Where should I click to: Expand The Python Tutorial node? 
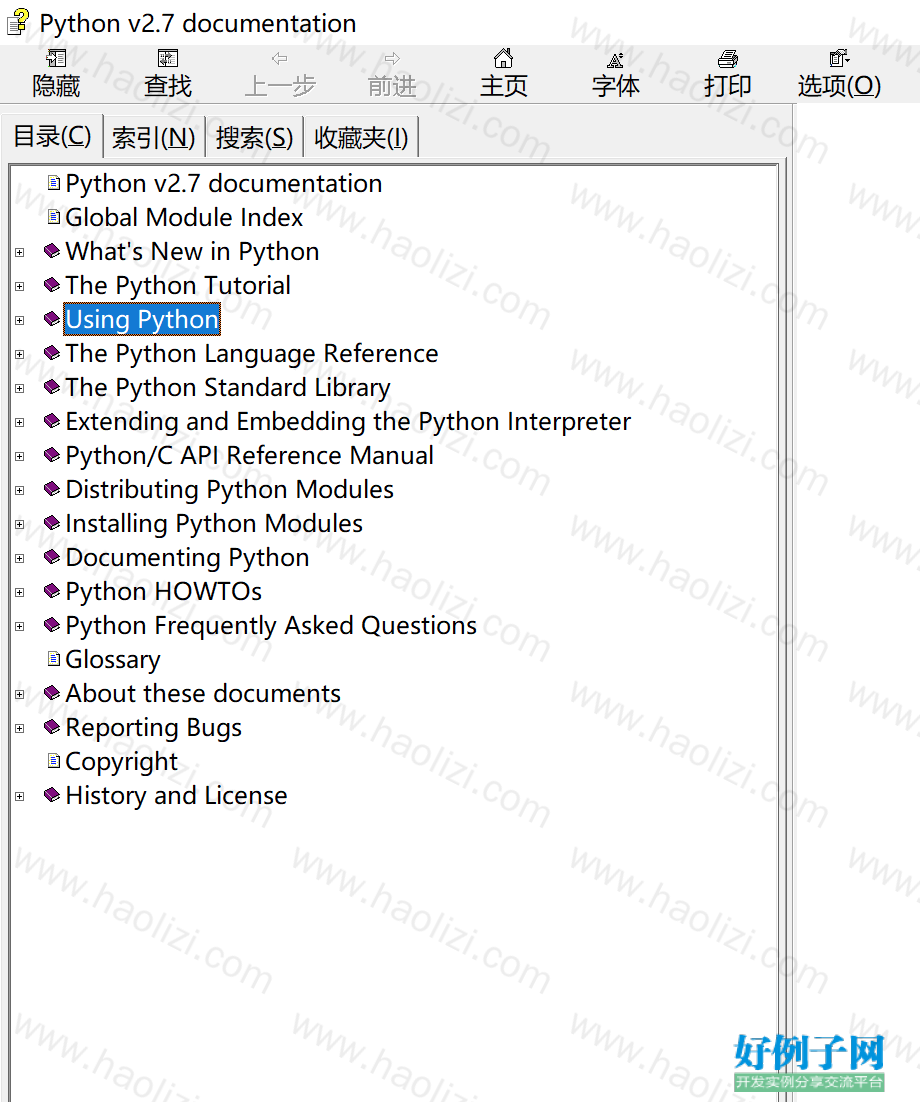[x=20, y=286]
